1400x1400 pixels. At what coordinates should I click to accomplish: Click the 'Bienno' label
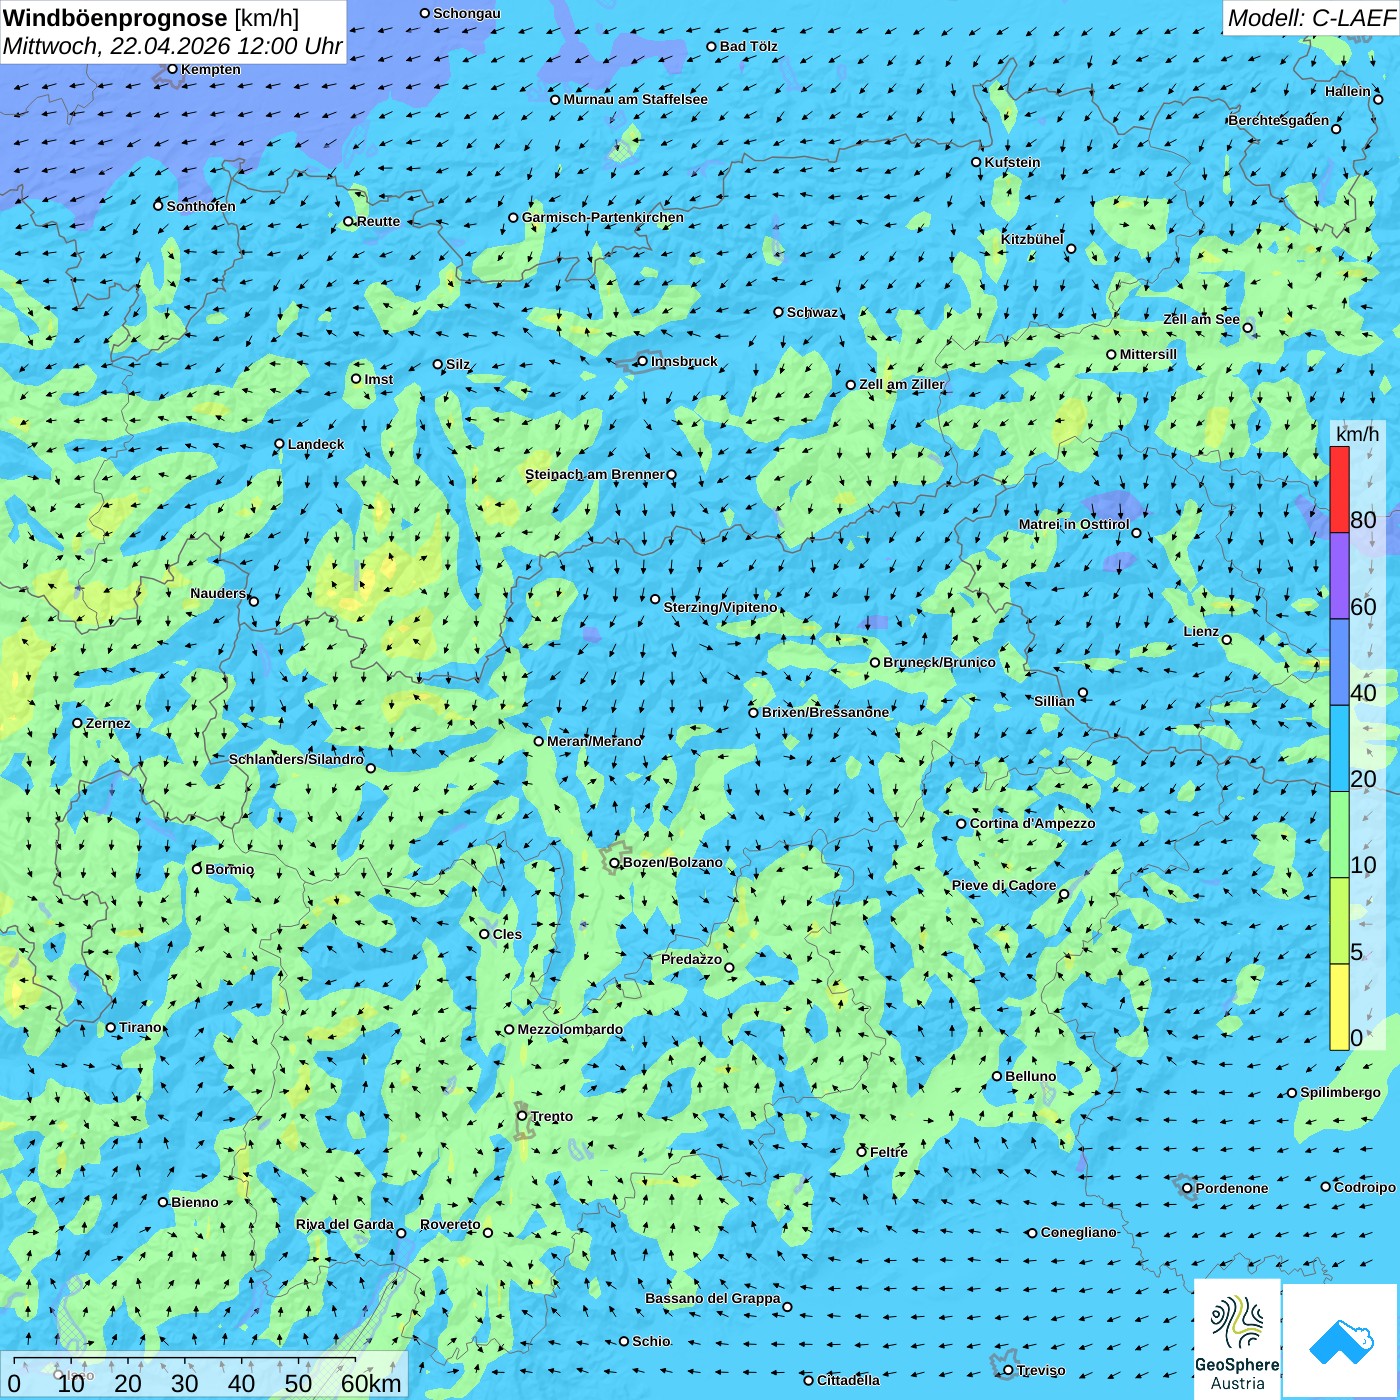pos(194,1202)
